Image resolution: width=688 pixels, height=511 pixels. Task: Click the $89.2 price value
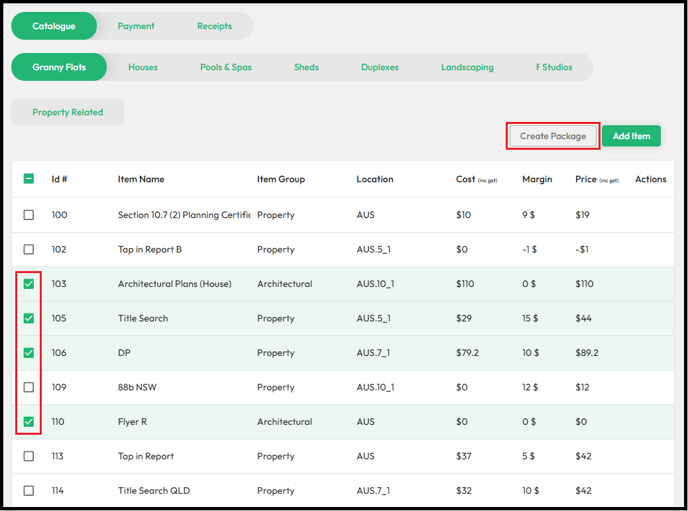tap(587, 353)
